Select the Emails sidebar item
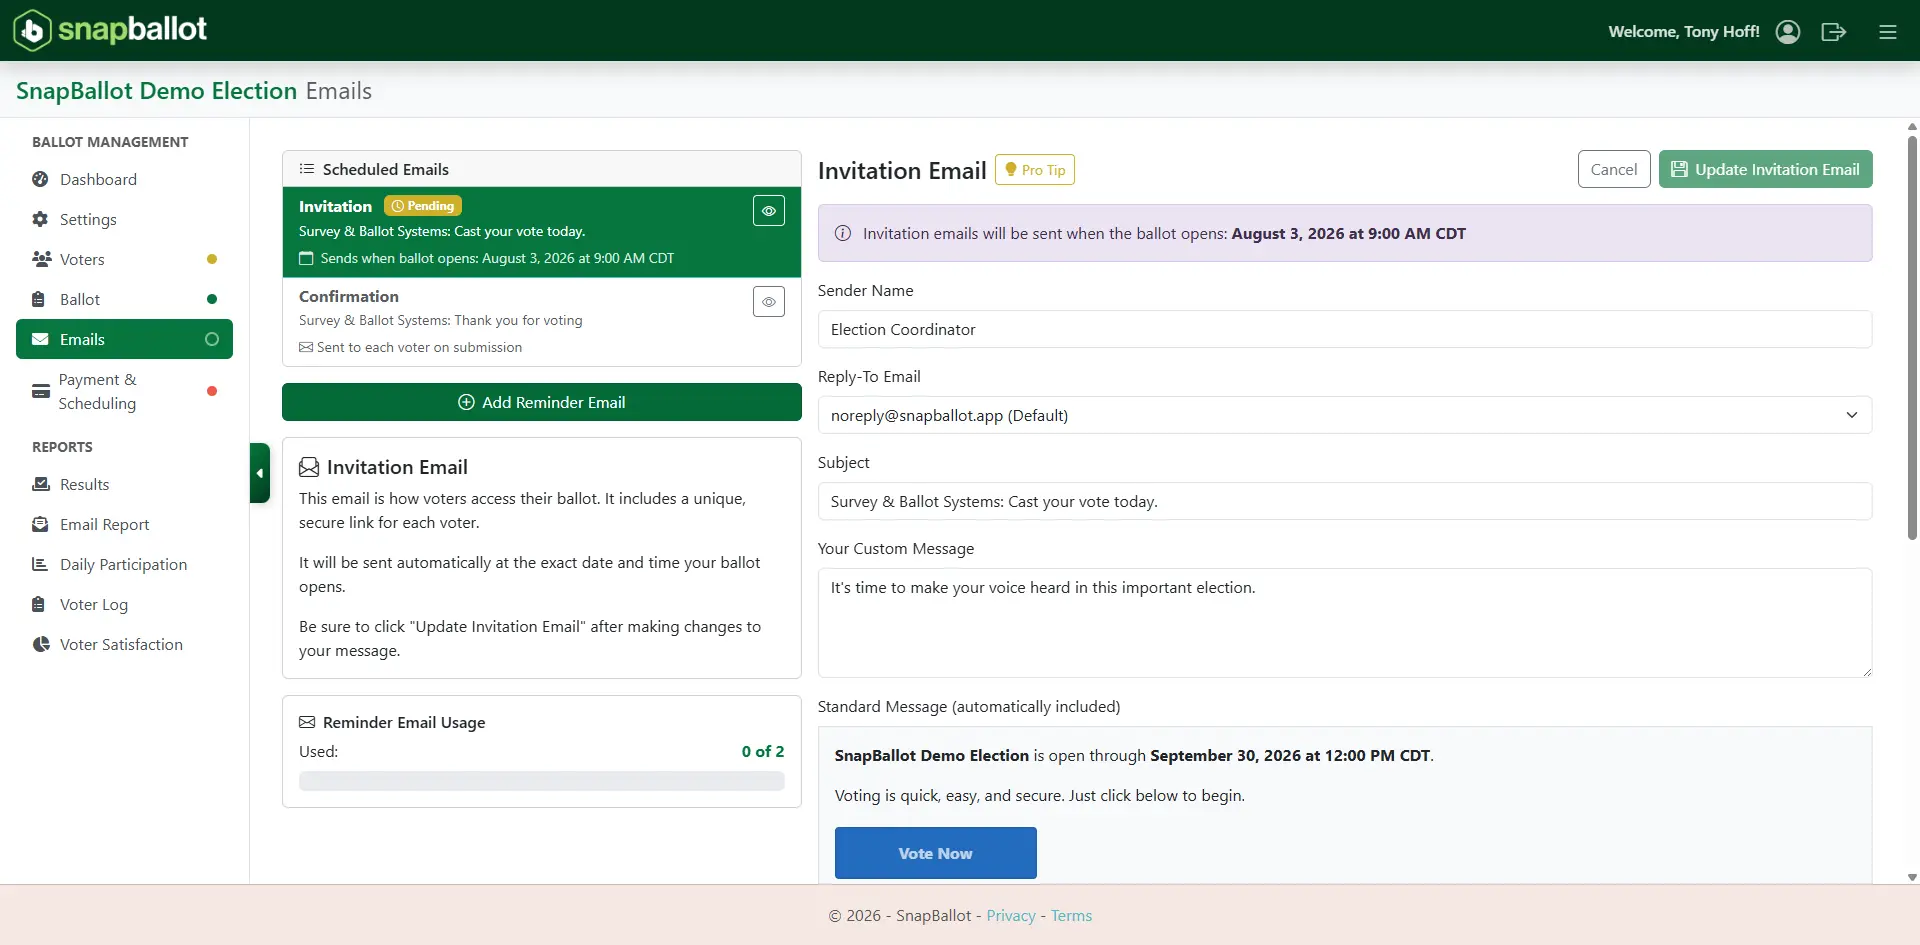Screen dimensions: 1920x945 pos(124,339)
